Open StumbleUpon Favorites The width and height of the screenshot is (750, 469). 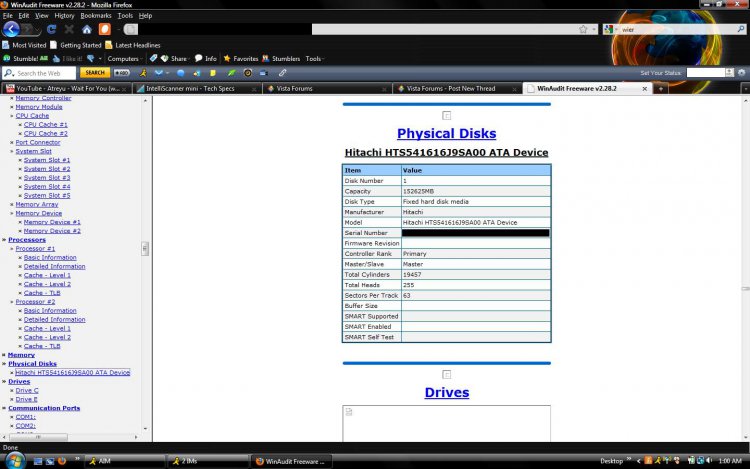241,58
